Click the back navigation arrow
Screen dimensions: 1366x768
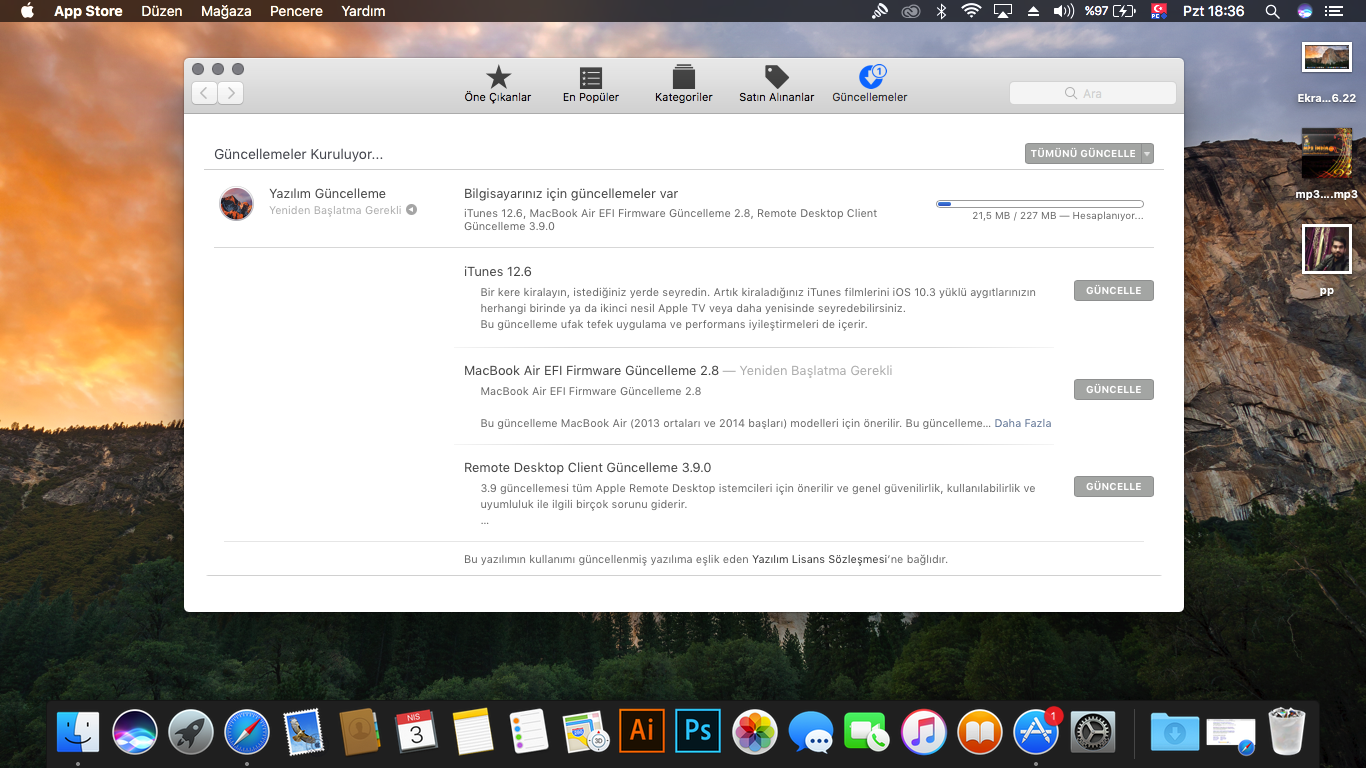pos(205,93)
